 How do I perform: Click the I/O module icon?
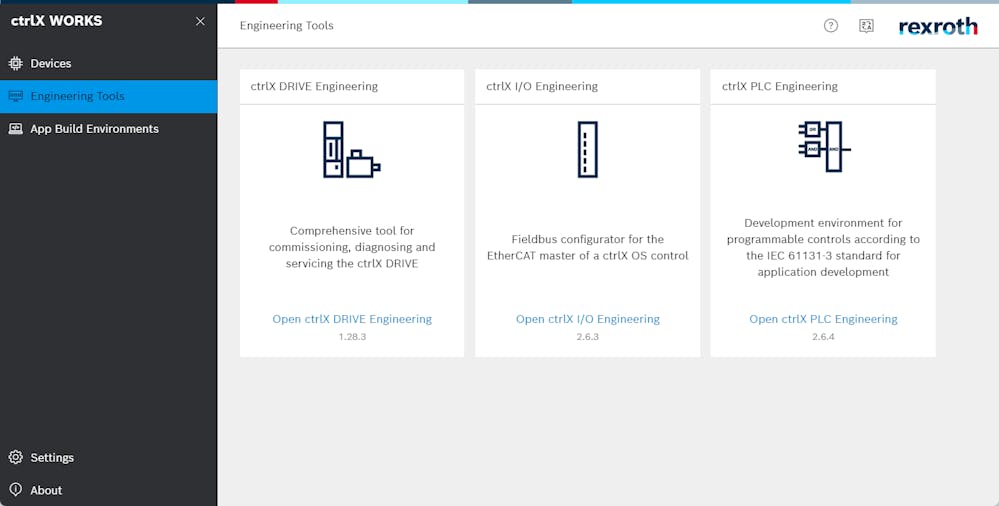coord(587,150)
